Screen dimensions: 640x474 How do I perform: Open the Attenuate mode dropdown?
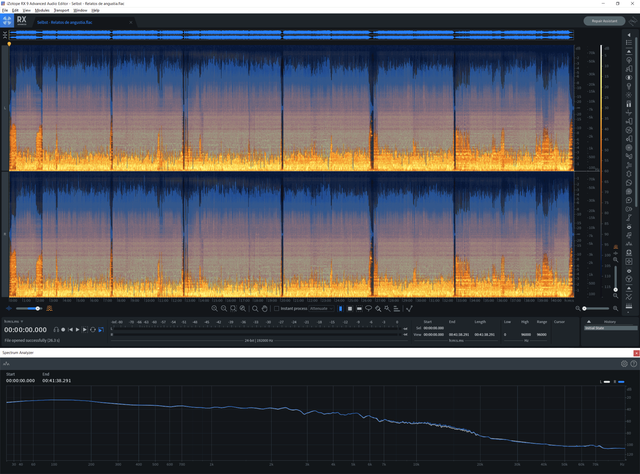pos(321,309)
